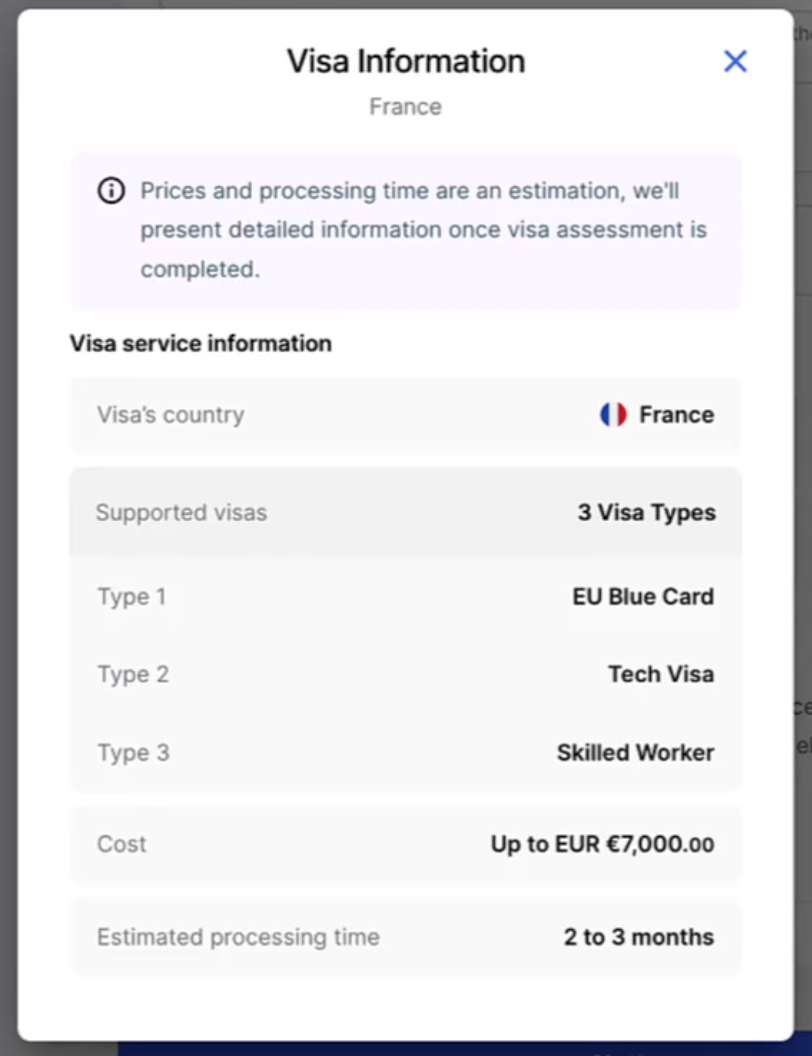Click the Cost row label

tap(121, 844)
